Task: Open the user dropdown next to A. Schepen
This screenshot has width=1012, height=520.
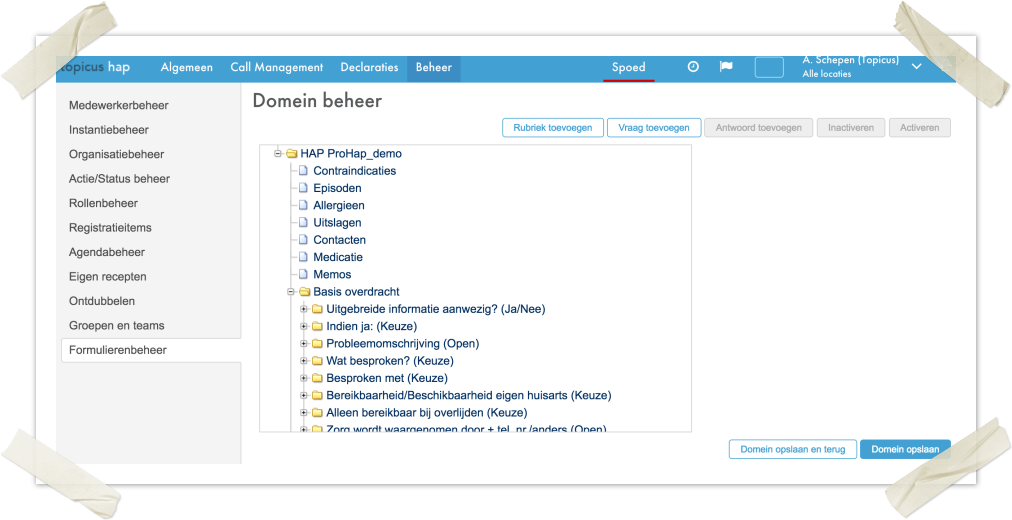Action: coord(917,67)
